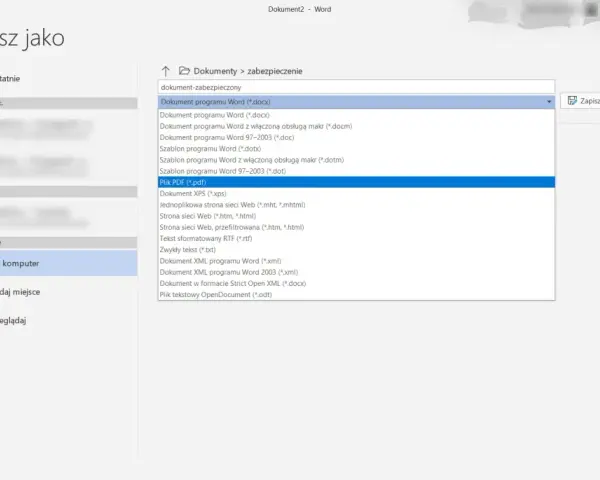This screenshot has width=600, height=480.
Task: Open the Ostatnie recent locations entry
Action: (10, 78)
